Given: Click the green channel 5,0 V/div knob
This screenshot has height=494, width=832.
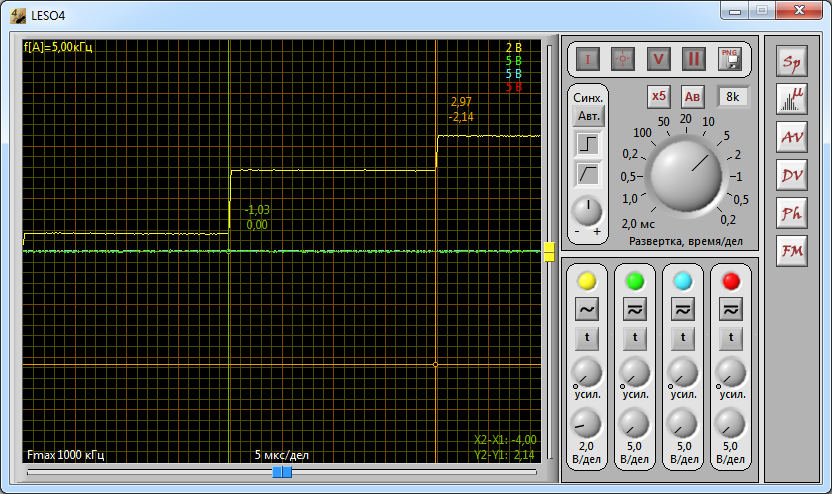Looking at the screenshot, I should coord(634,424).
